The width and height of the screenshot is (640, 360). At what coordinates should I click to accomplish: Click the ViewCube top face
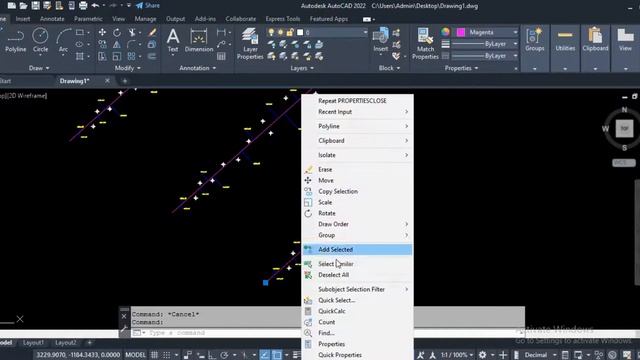pyautogui.click(x=624, y=129)
